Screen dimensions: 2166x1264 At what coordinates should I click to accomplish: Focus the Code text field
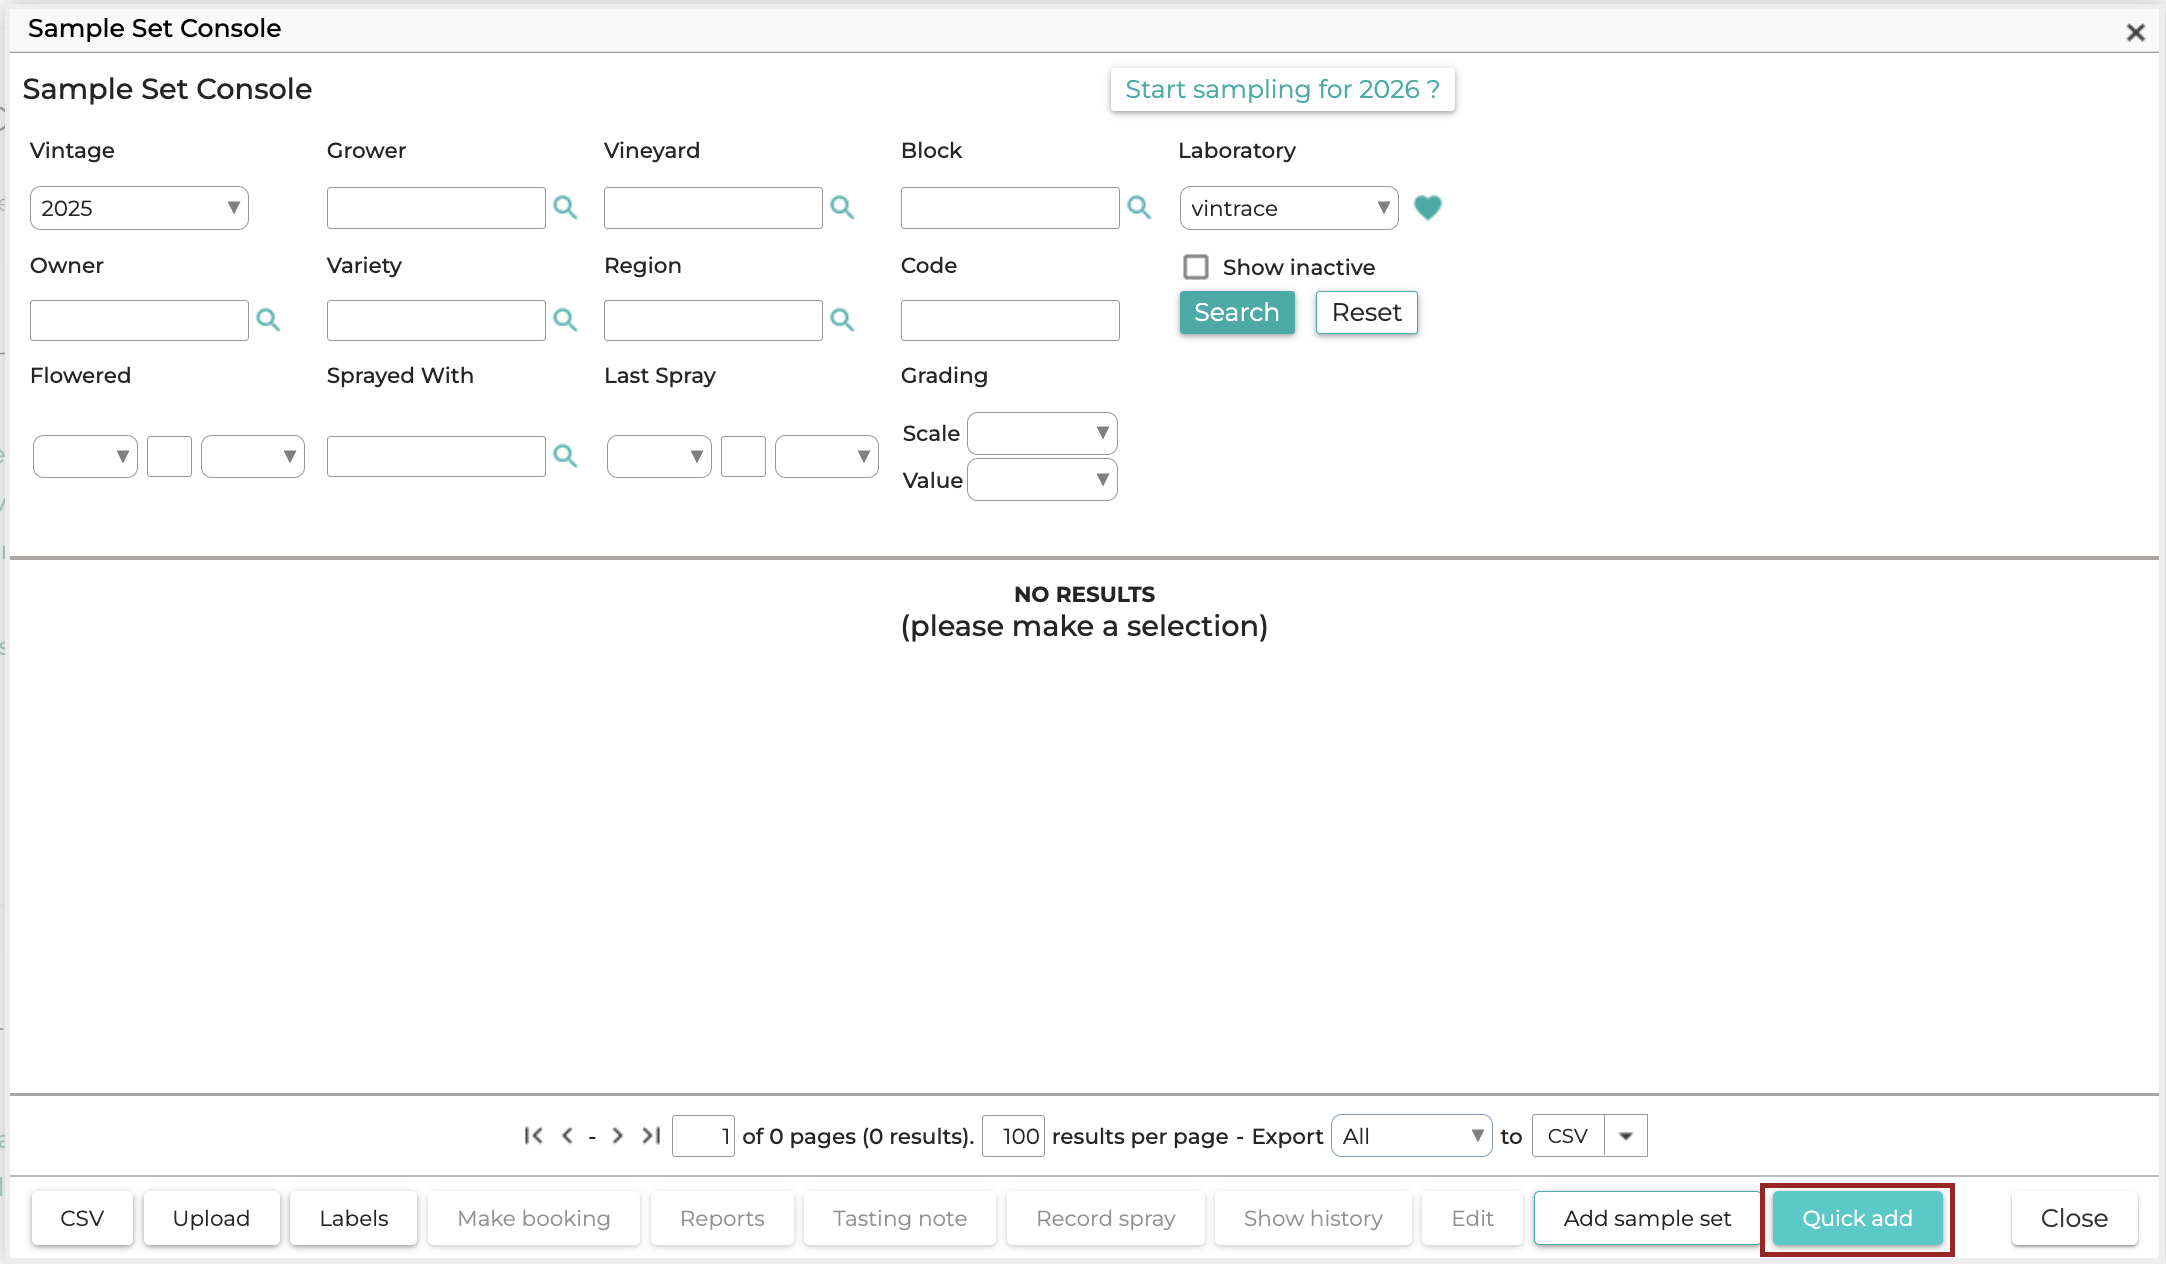1010,320
